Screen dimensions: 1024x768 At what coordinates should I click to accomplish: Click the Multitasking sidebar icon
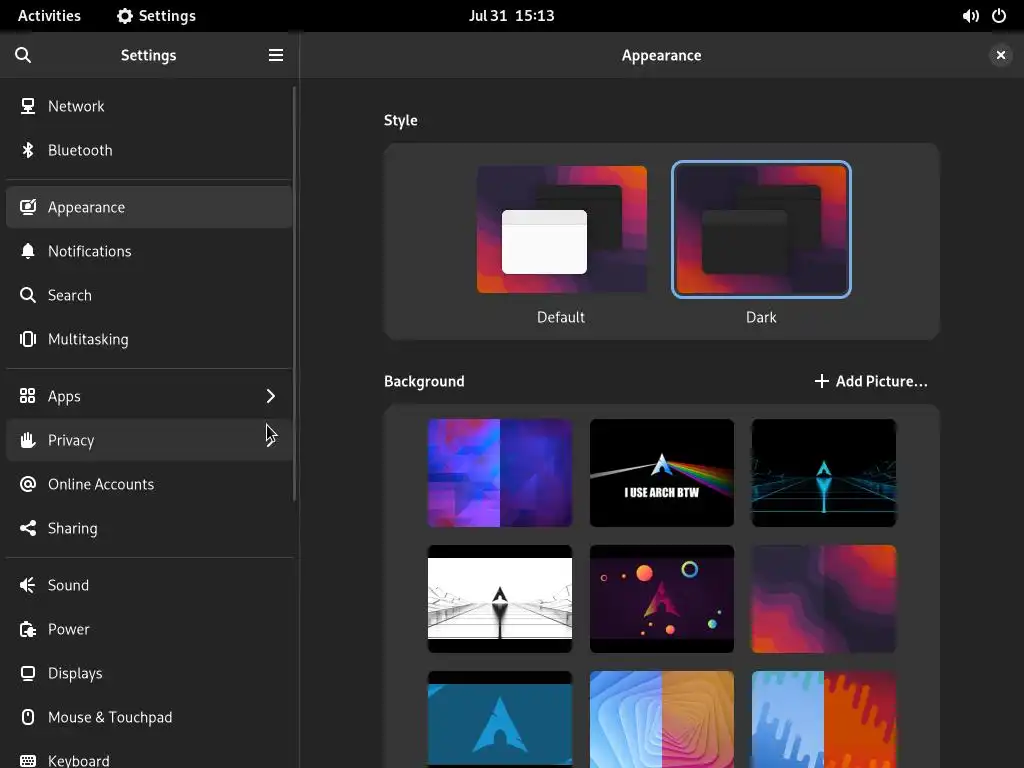click(x=27, y=339)
